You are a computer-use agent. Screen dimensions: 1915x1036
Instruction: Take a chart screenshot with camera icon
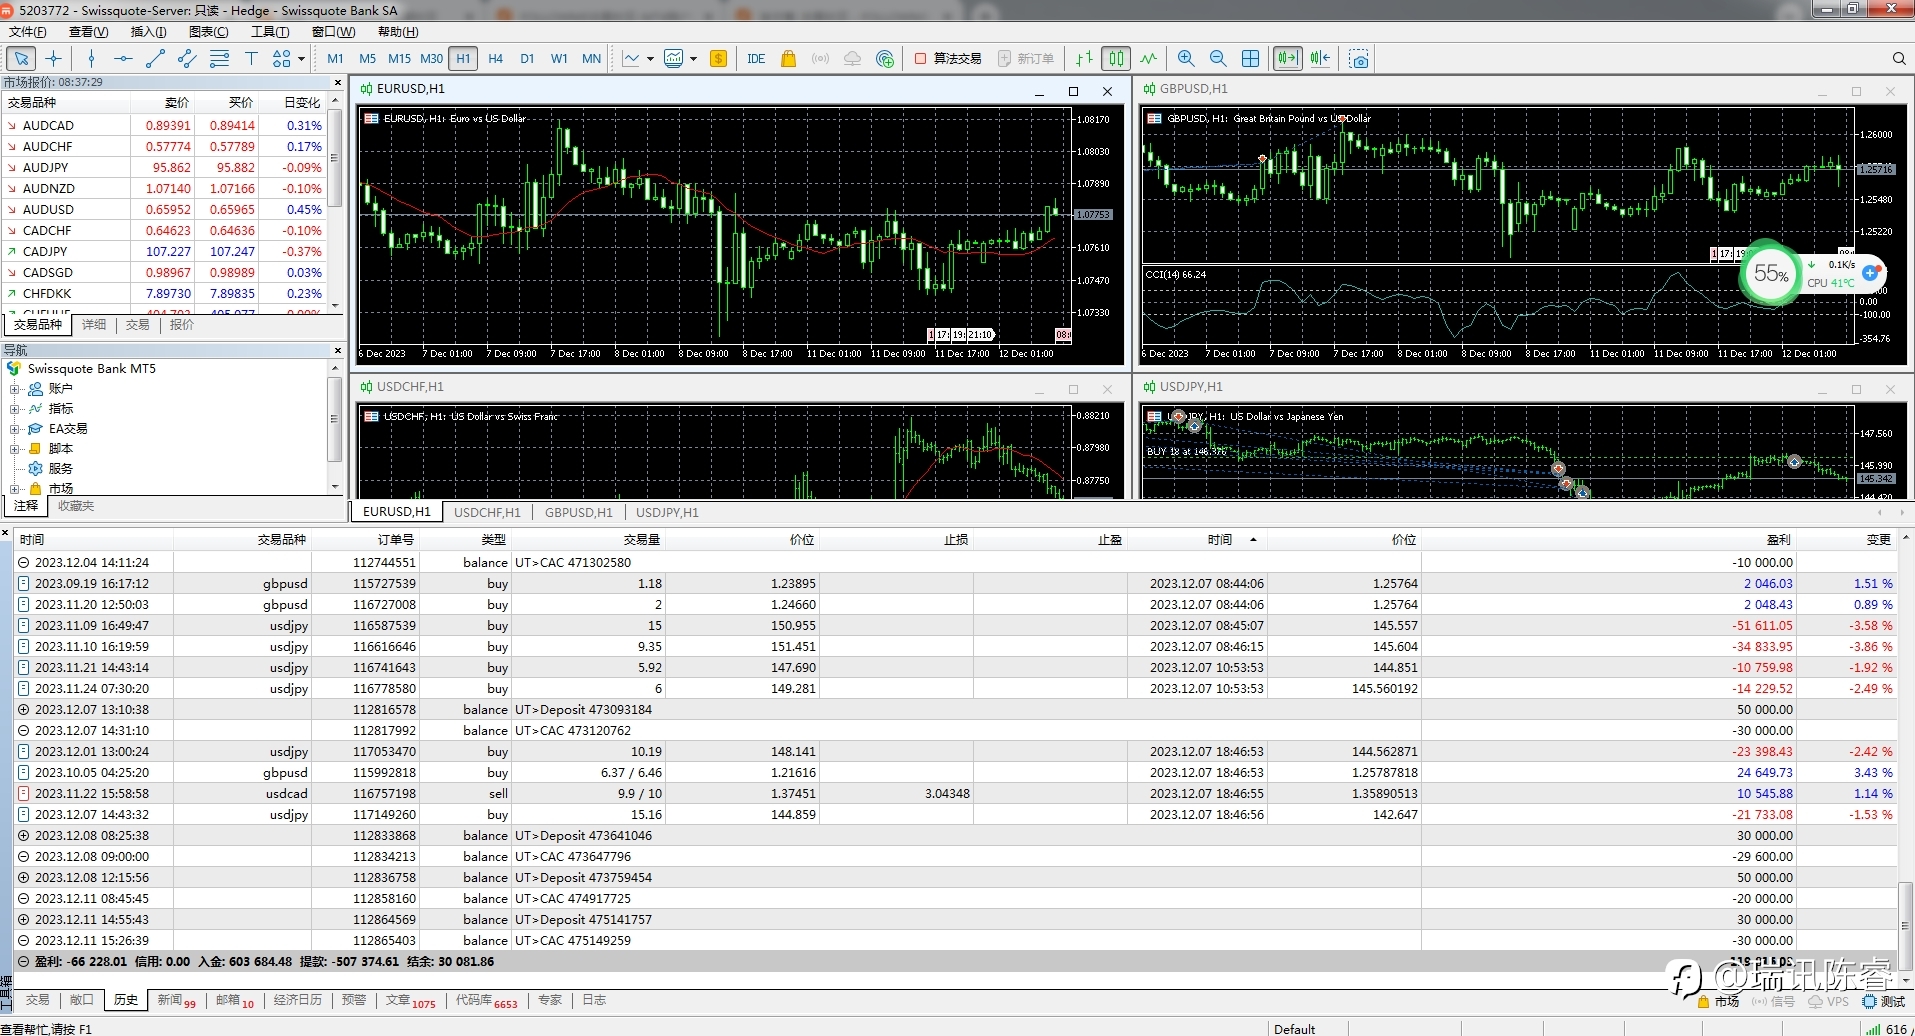(1358, 59)
